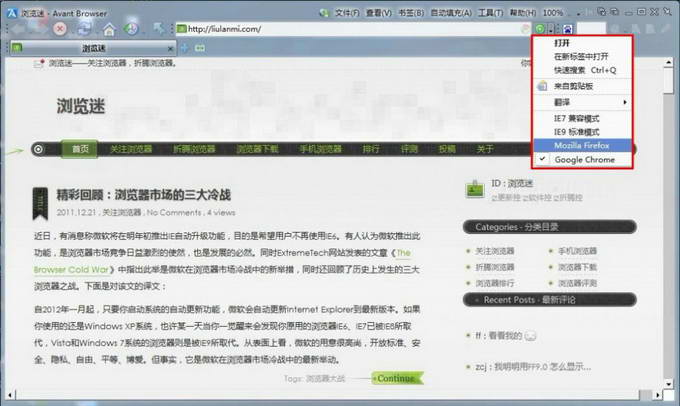Screen dimensions: 680x406
Task: Click the vertical scrollbar down arrow
Action: pyautogui.click(x=668, y=384)
